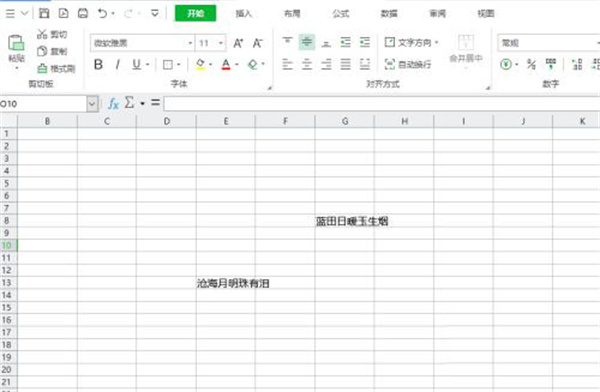Switch to the 开始 tab

pos(196,13)
